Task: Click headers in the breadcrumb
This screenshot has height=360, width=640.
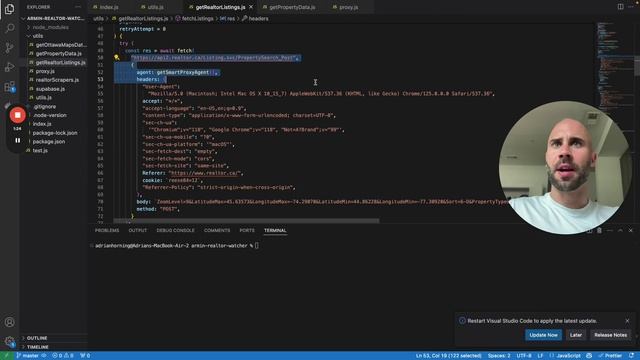Action: (258, 18)
